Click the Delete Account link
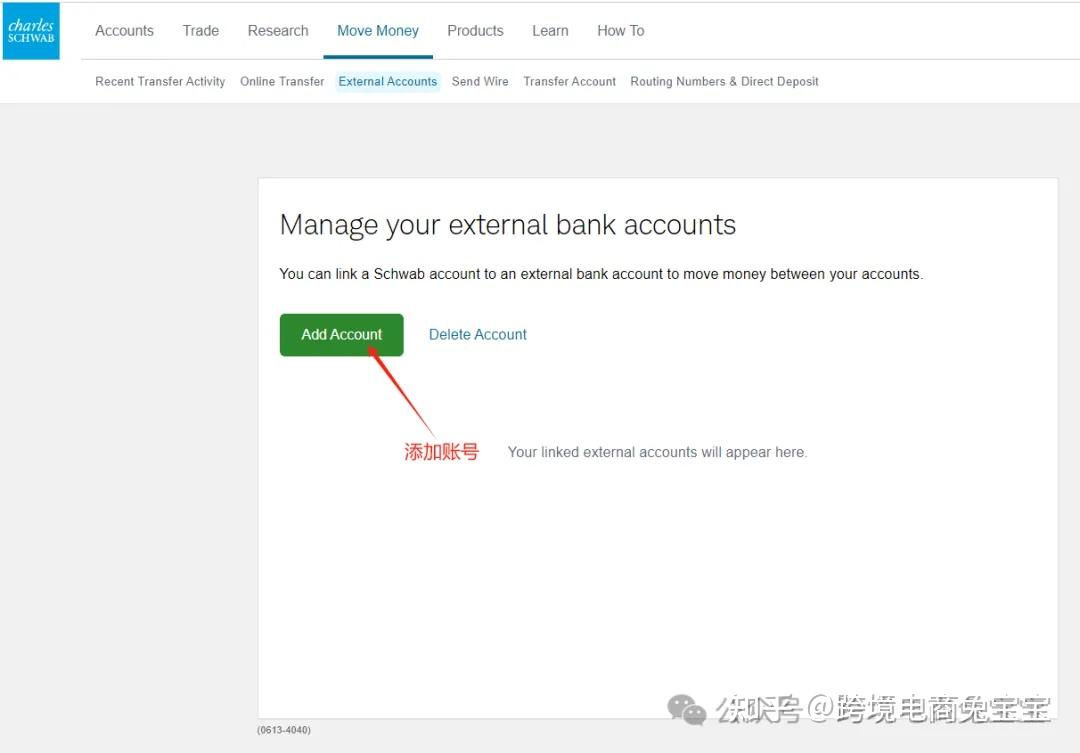Screen dimensions: 1080x753 tap(477, 334)
